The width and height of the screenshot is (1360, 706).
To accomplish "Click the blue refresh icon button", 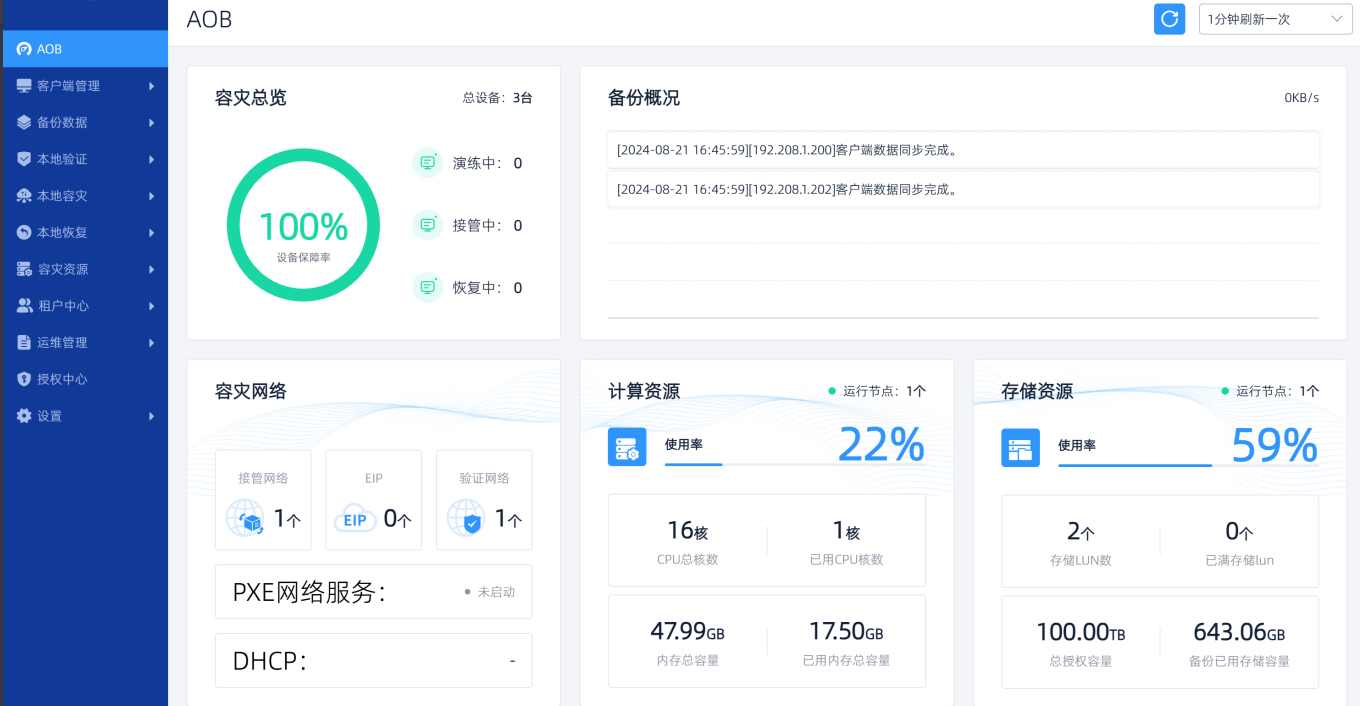I will point(1169,19).
